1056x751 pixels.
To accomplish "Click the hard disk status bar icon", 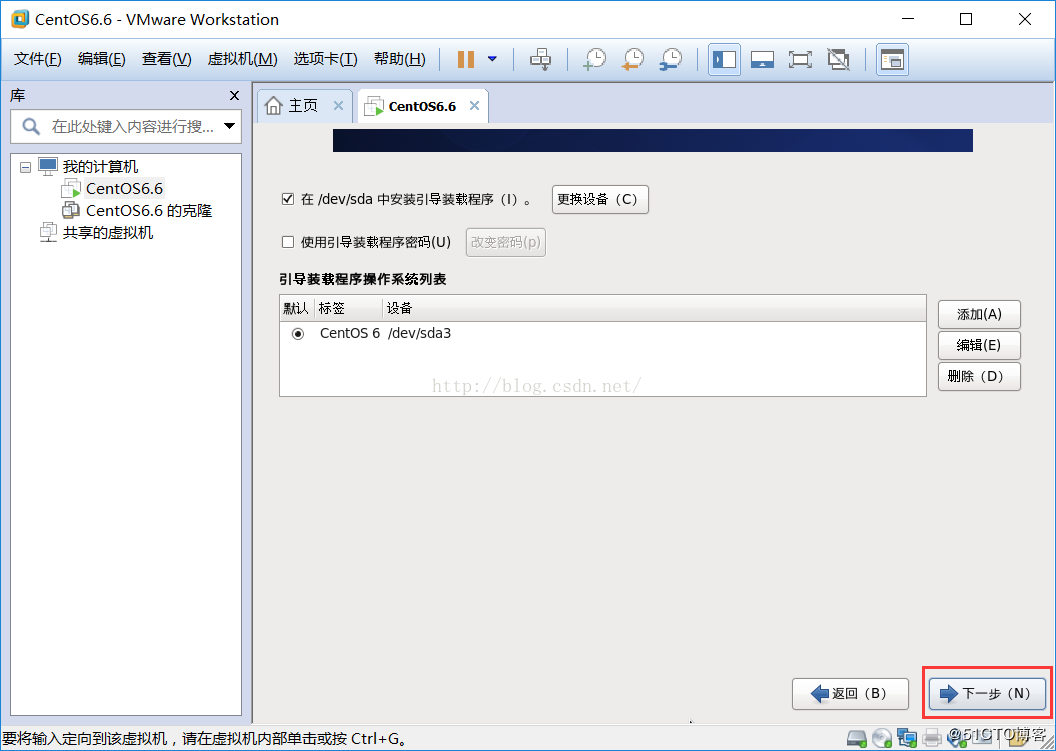I will (856, 738).
